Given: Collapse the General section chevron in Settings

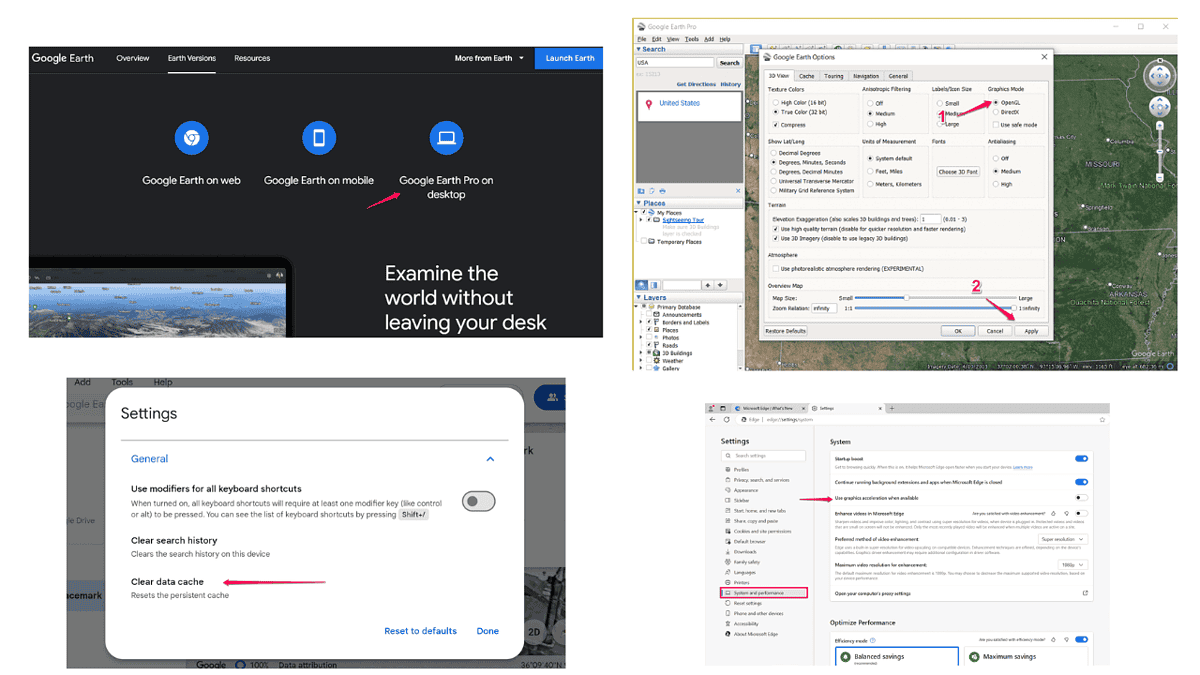Looking at the screenshot, I should [x=490, y=459].
